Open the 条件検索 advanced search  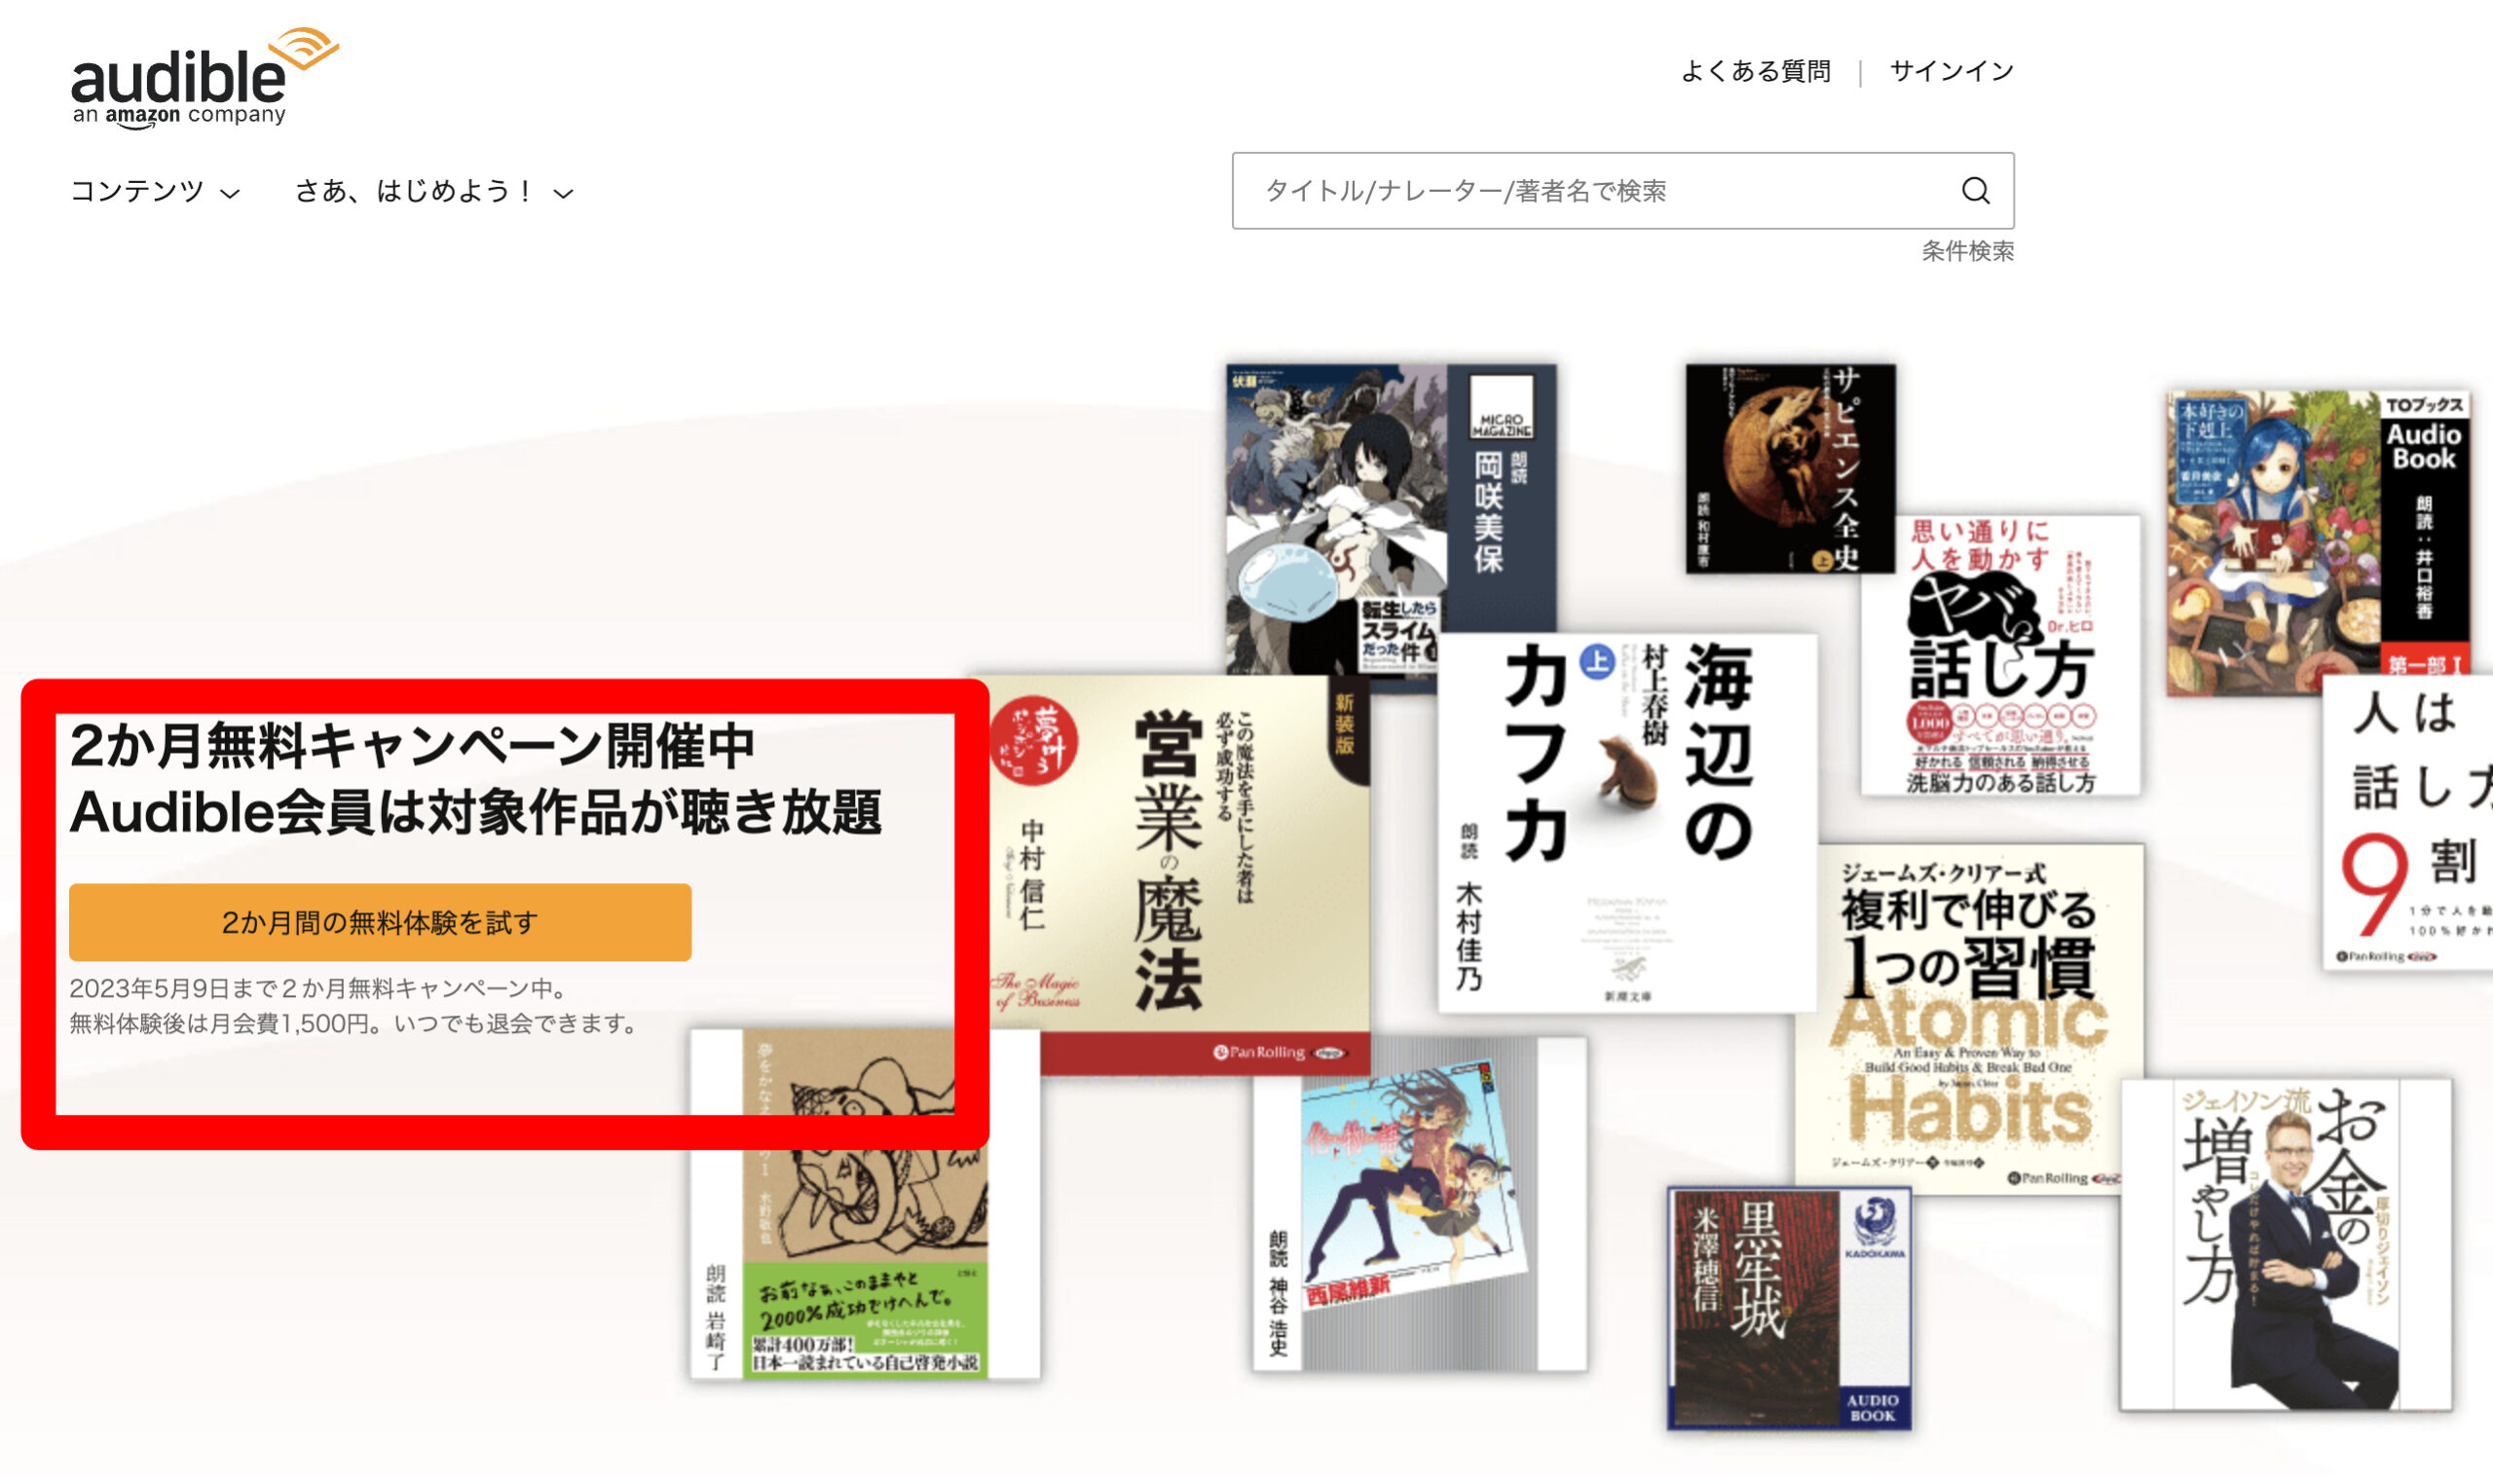pyautogui.click(x=1966, y=251)
